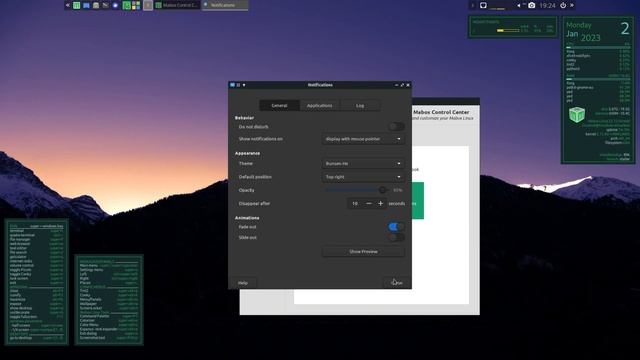This screenshot has height=360, width=640.
Task: Decrease Disappear after seconds with minus
Action: [369, 203]
